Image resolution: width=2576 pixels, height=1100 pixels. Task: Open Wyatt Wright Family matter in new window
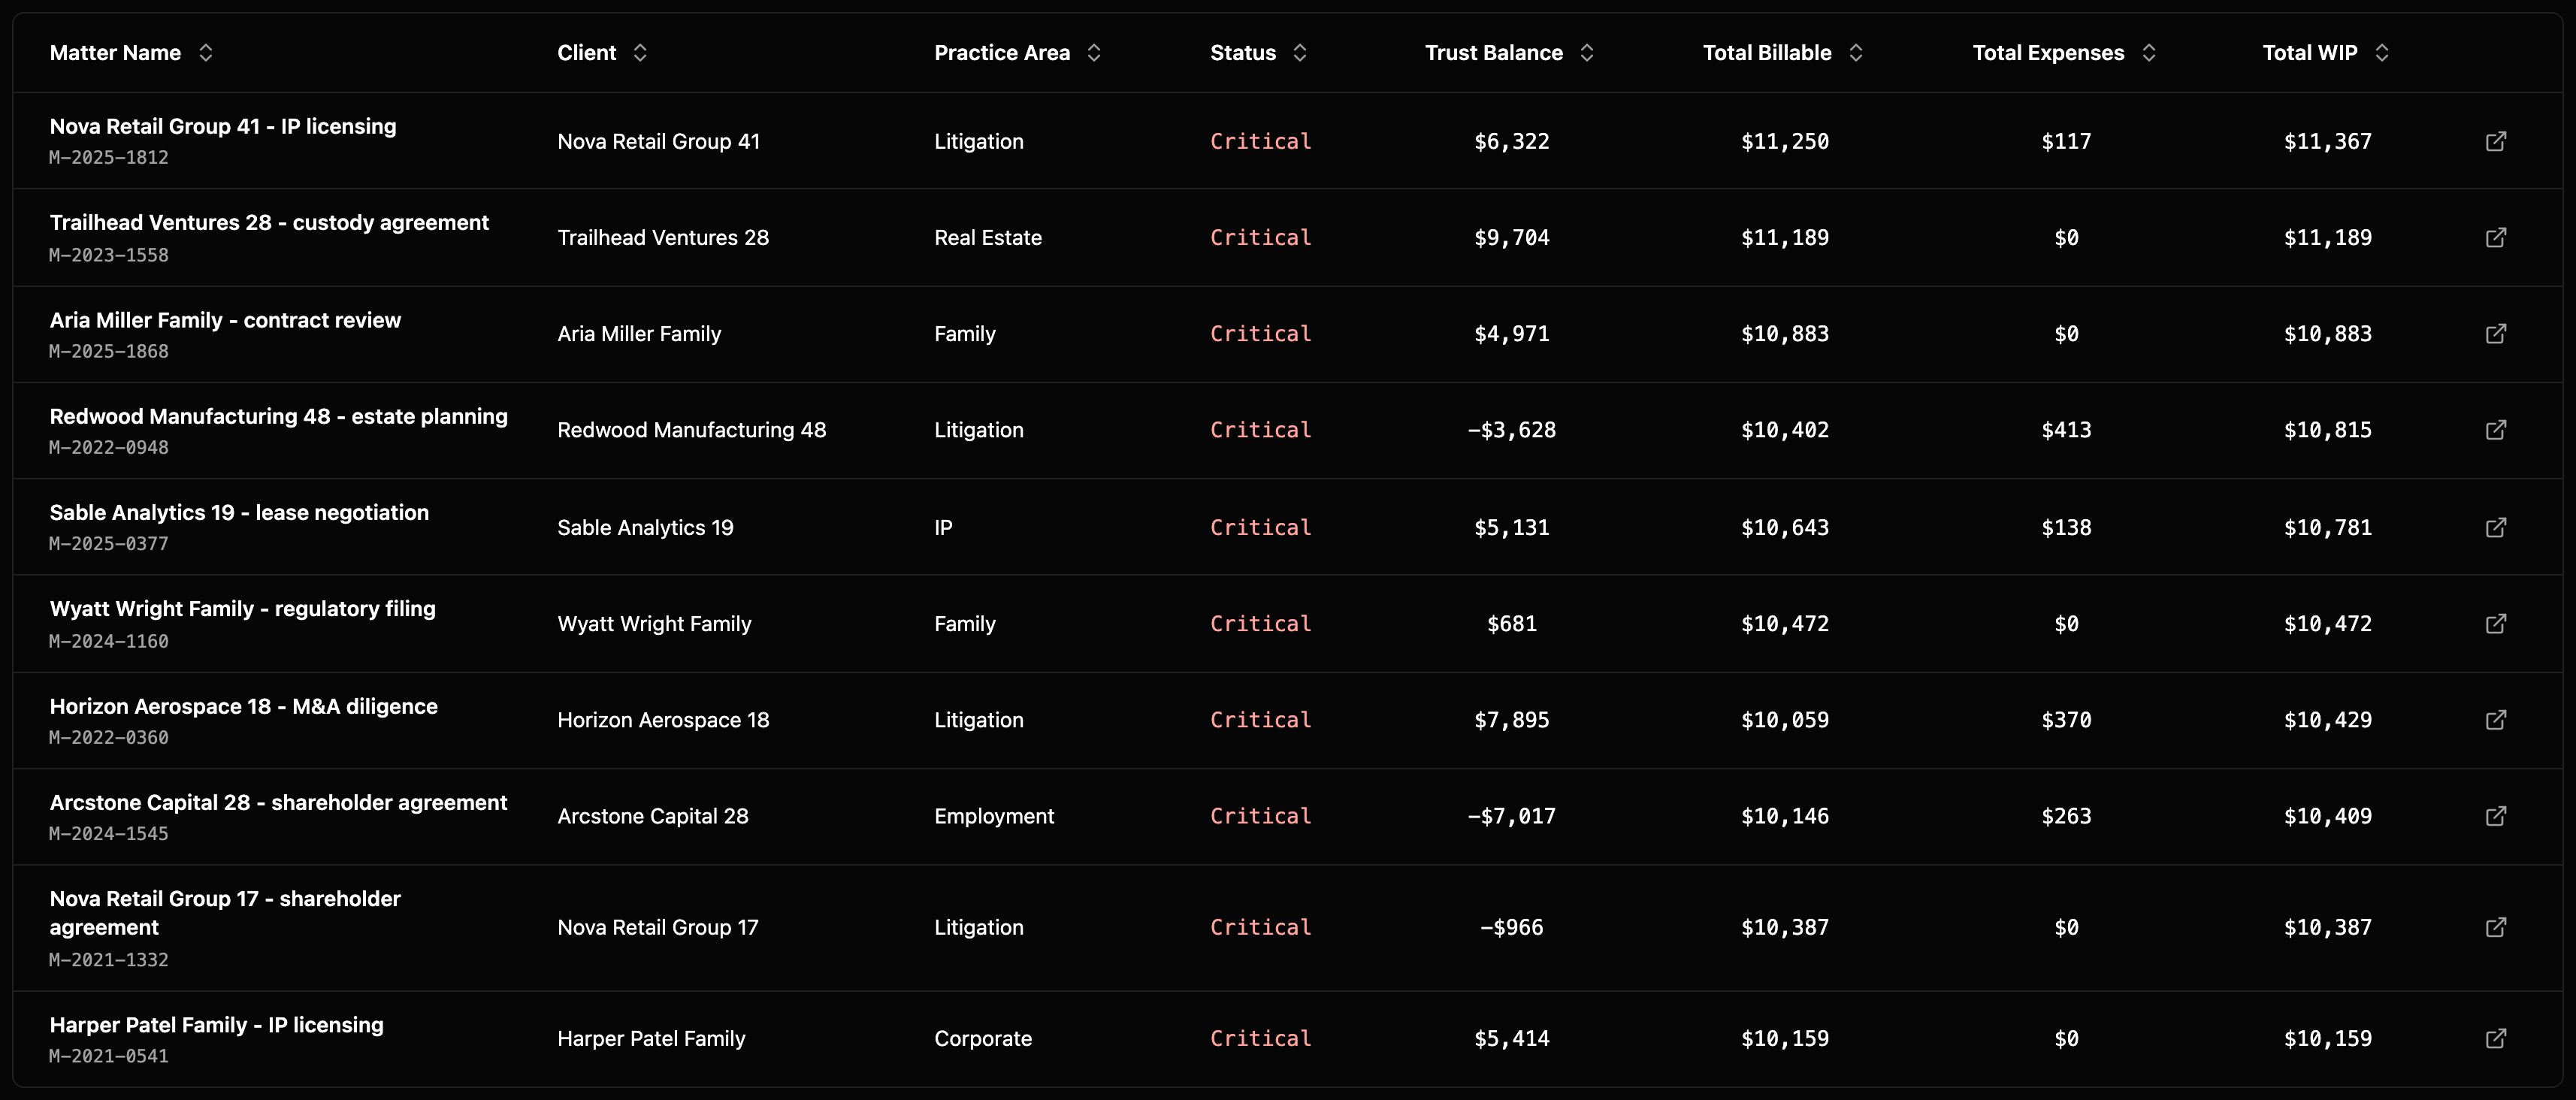tap(2496, 623)
